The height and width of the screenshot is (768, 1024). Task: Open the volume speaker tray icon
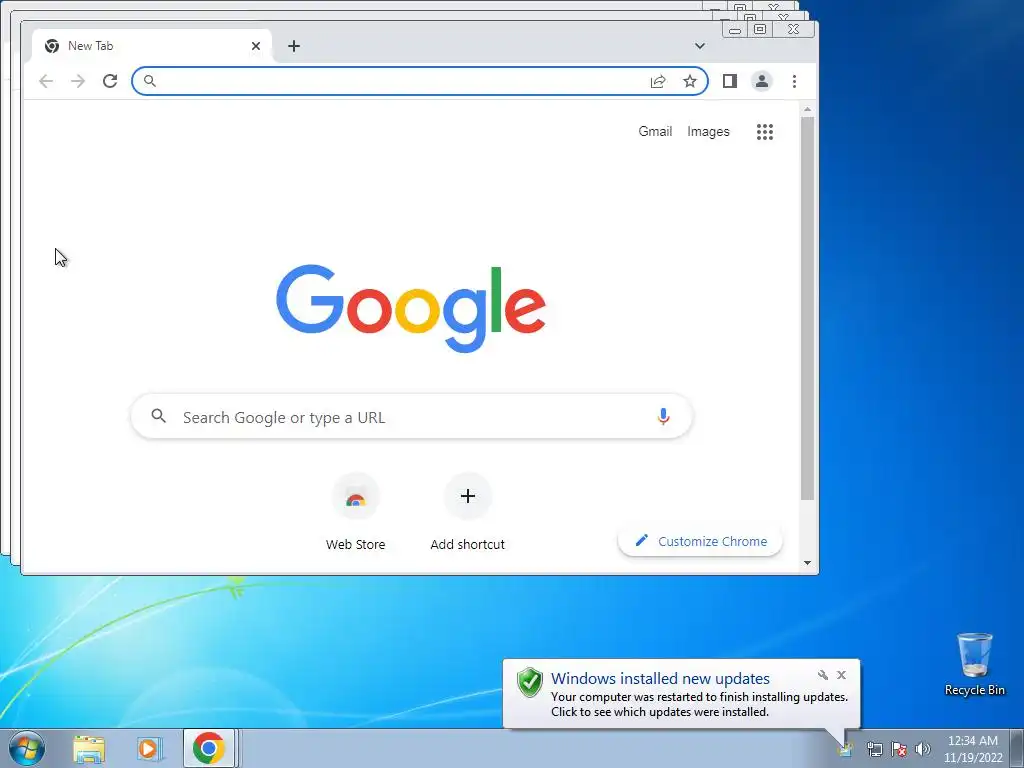923,749
